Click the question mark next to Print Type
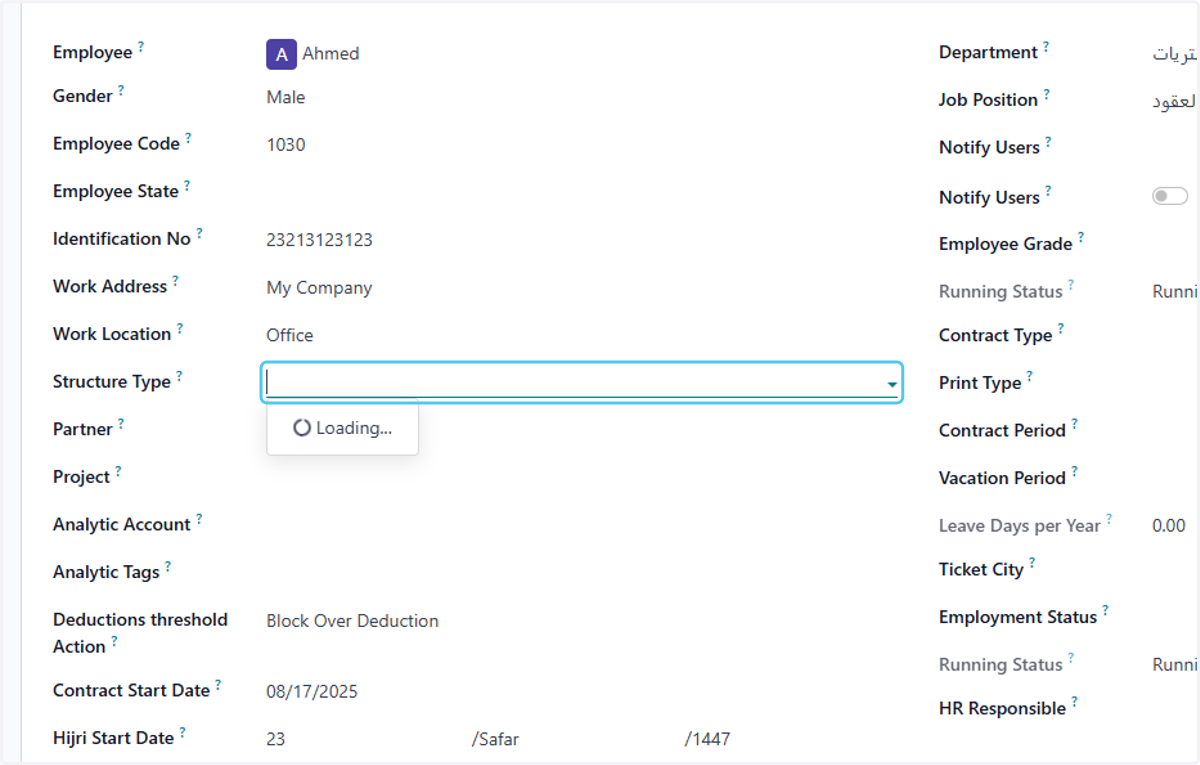Image resolution: width=1200 pixels, height=765 pixels. click(1030, 377)
